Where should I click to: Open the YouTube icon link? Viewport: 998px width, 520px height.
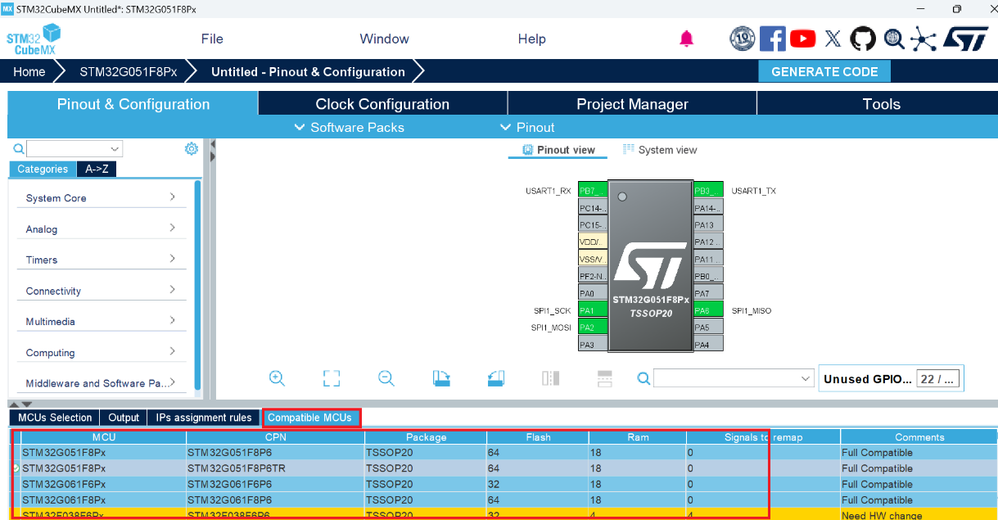click(803, 39)
